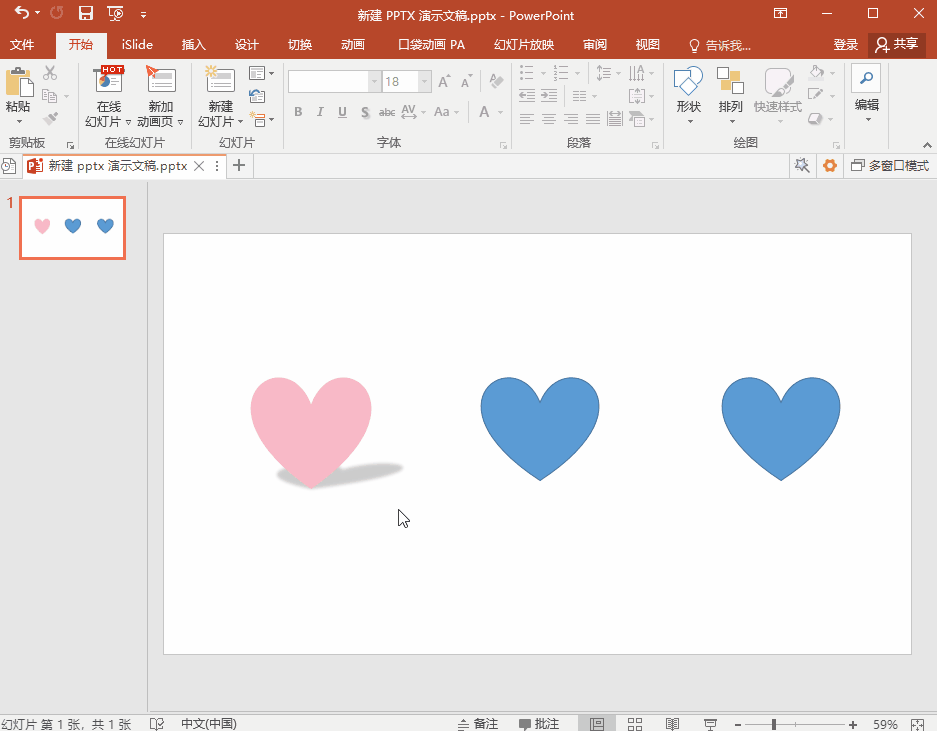Click the Comments (批注) button in status bar

pyautogui.click(x=539, y=724)
